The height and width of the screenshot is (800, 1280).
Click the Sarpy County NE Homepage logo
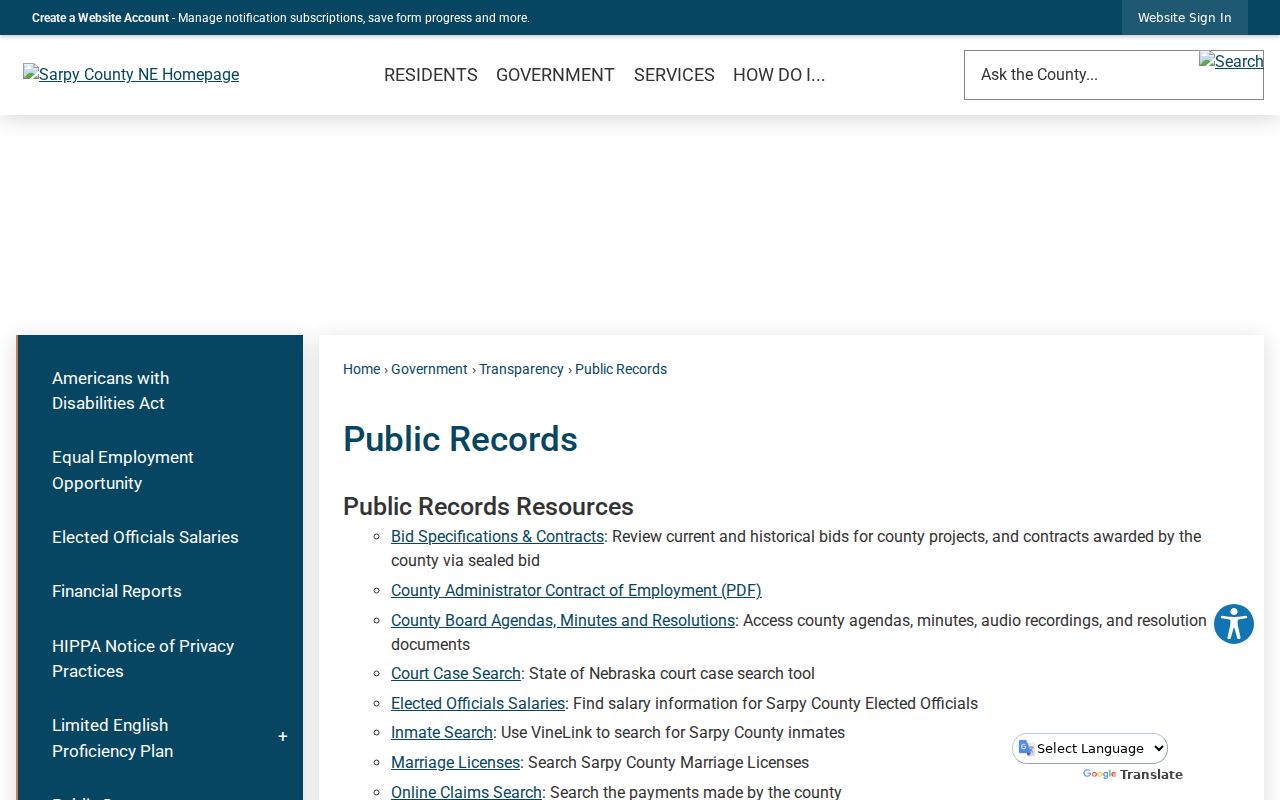pos(131,74)
